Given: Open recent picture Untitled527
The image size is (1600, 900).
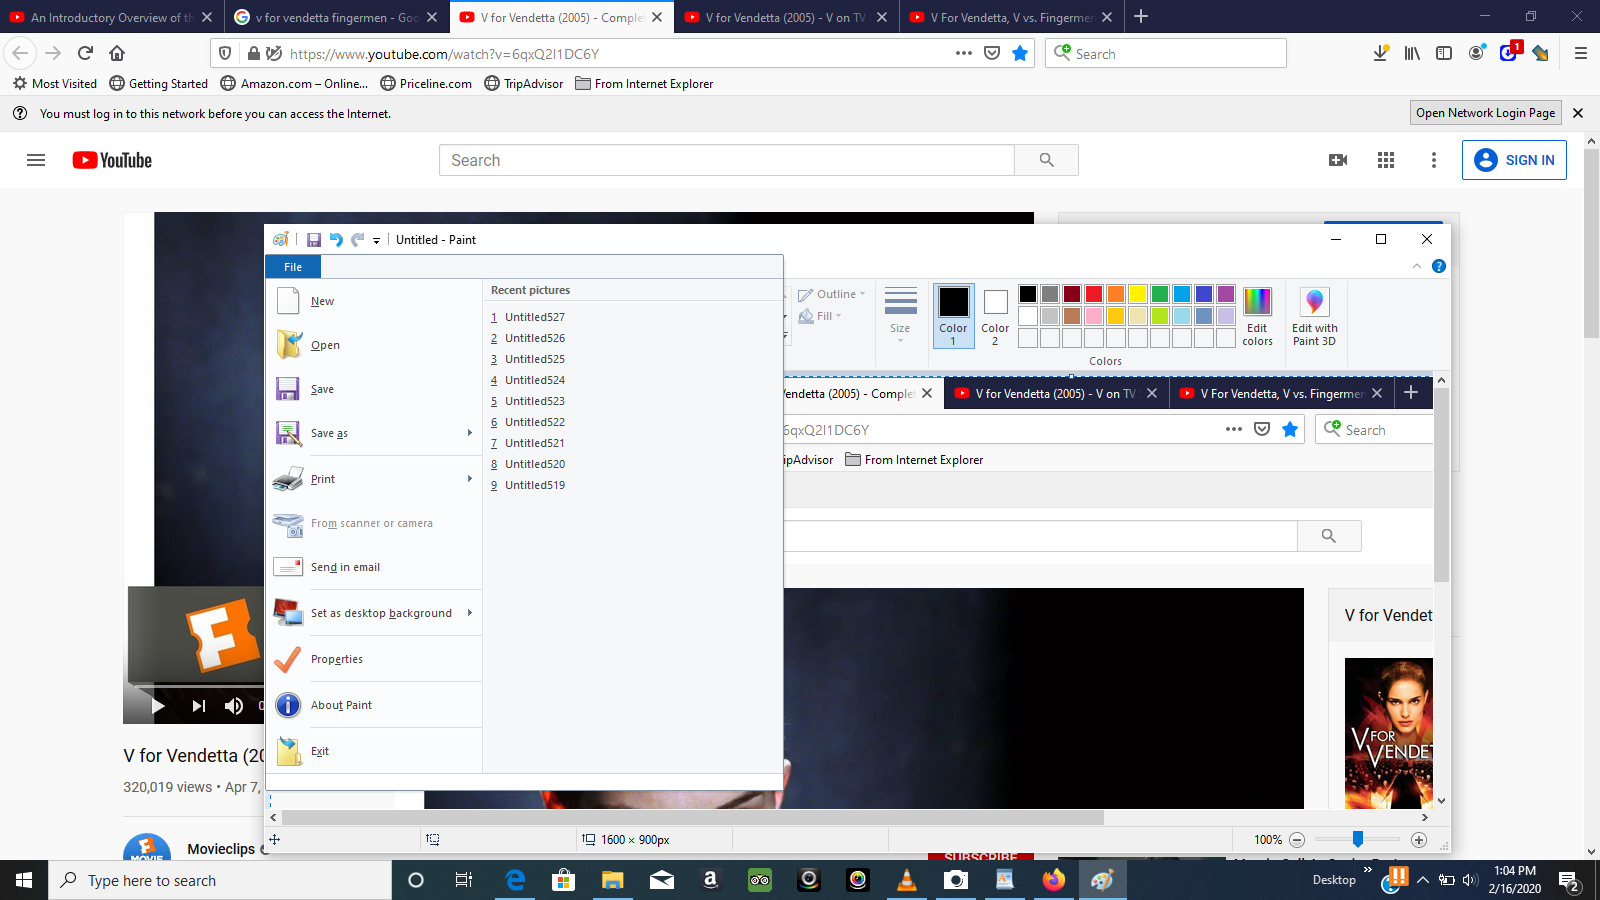Looking at the screenshot, I should click(x=534, y=317).
